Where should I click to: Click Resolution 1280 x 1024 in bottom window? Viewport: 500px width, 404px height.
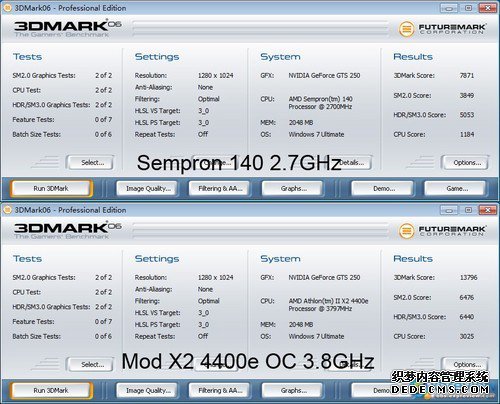[216, 277]
